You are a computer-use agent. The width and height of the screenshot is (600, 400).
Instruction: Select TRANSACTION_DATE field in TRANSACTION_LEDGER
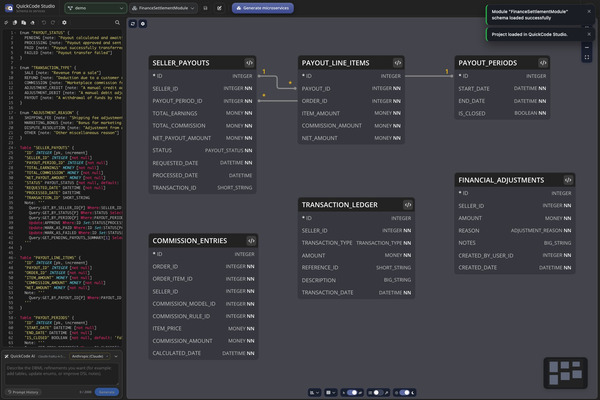356,292
